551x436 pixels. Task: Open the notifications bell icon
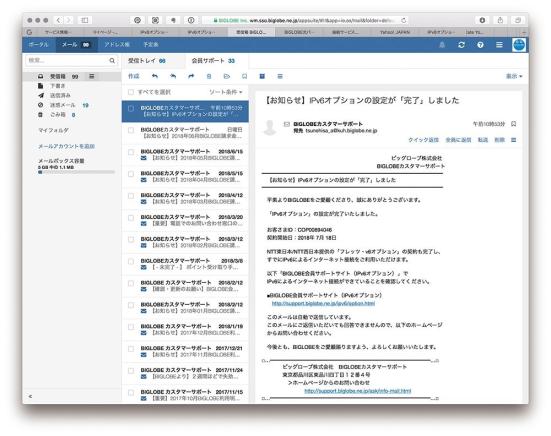pos(442,45)
